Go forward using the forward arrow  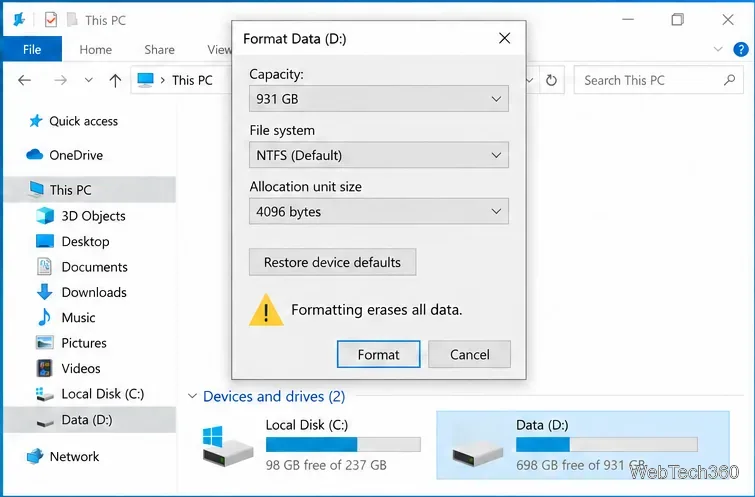[60, 80]
